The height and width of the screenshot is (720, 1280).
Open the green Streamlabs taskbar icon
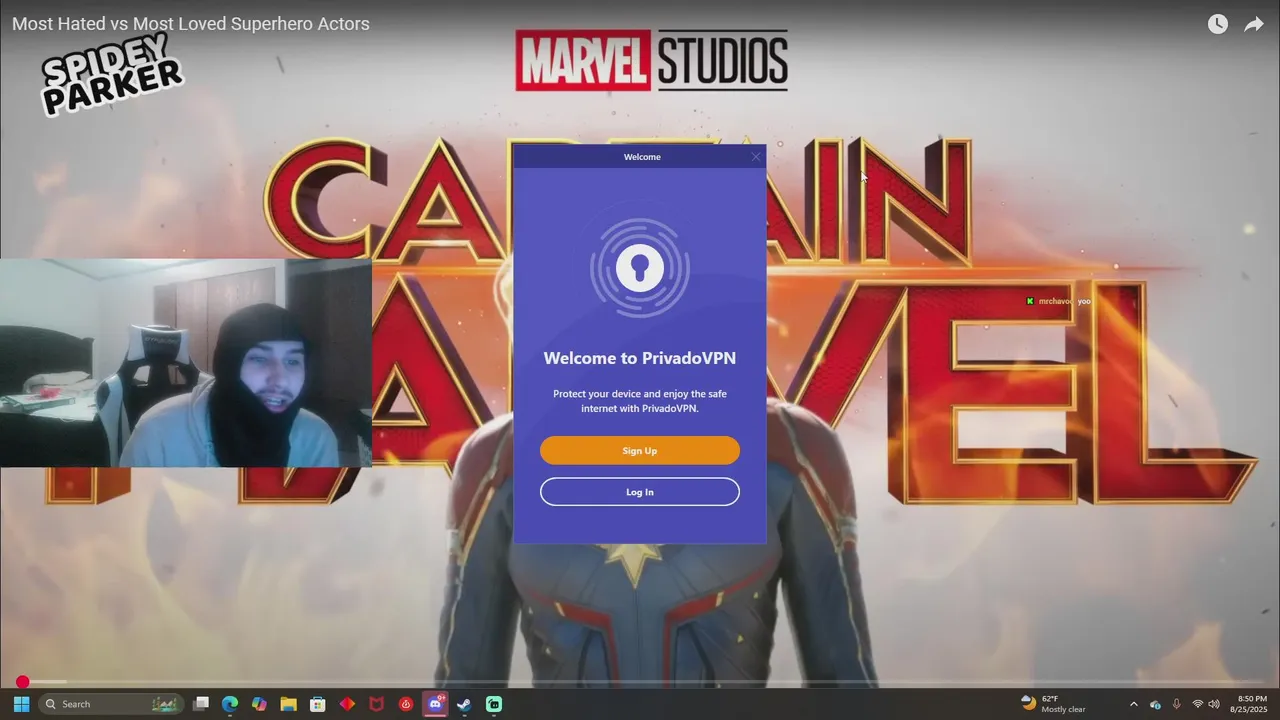pyautogui.click(x=494, y=704)
